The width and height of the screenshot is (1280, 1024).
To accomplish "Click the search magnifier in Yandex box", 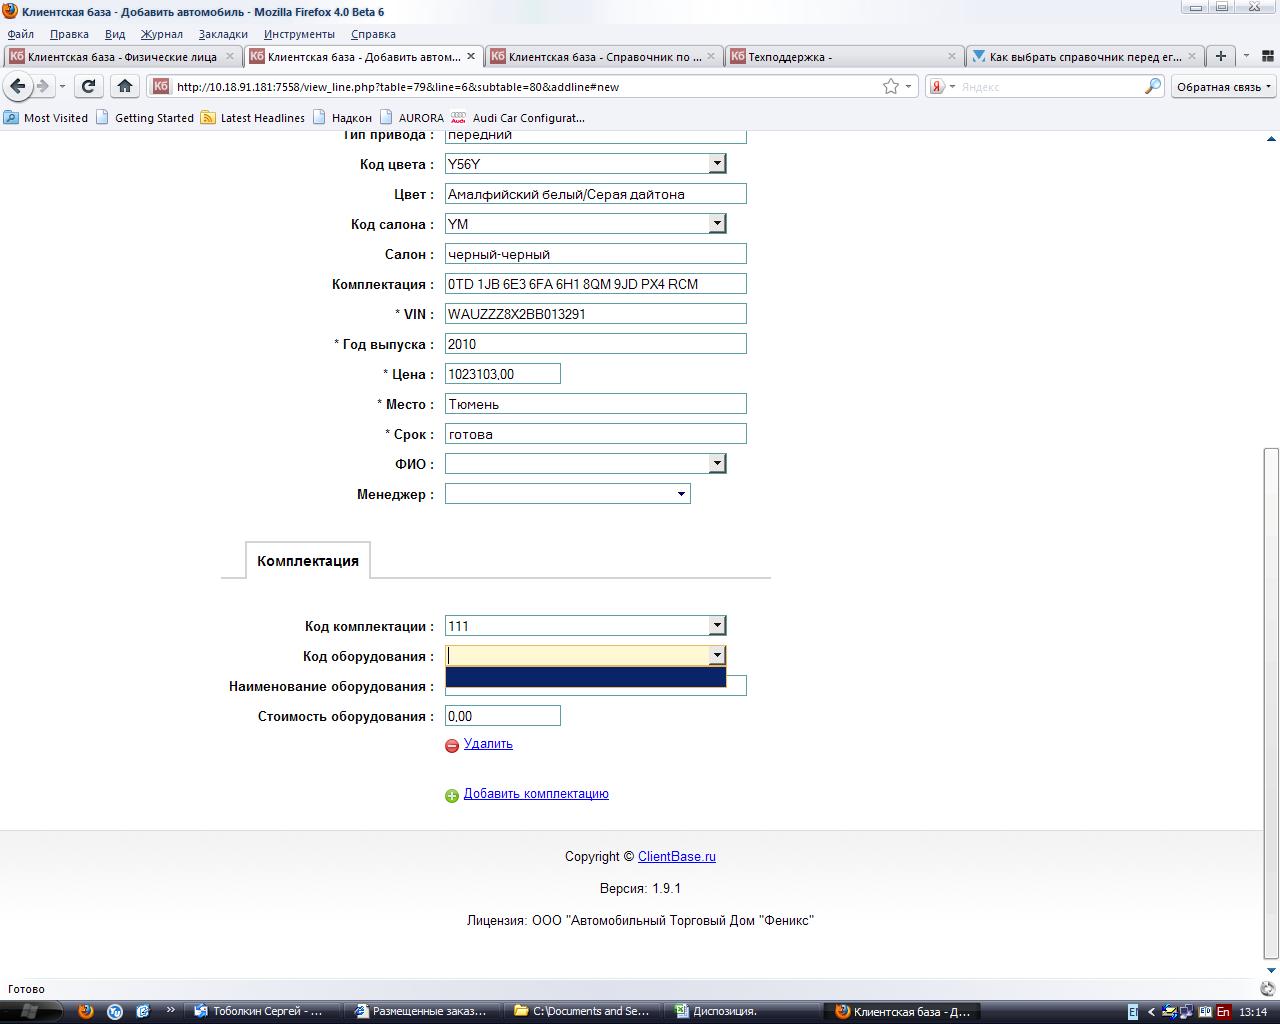I will [1152, 86].
